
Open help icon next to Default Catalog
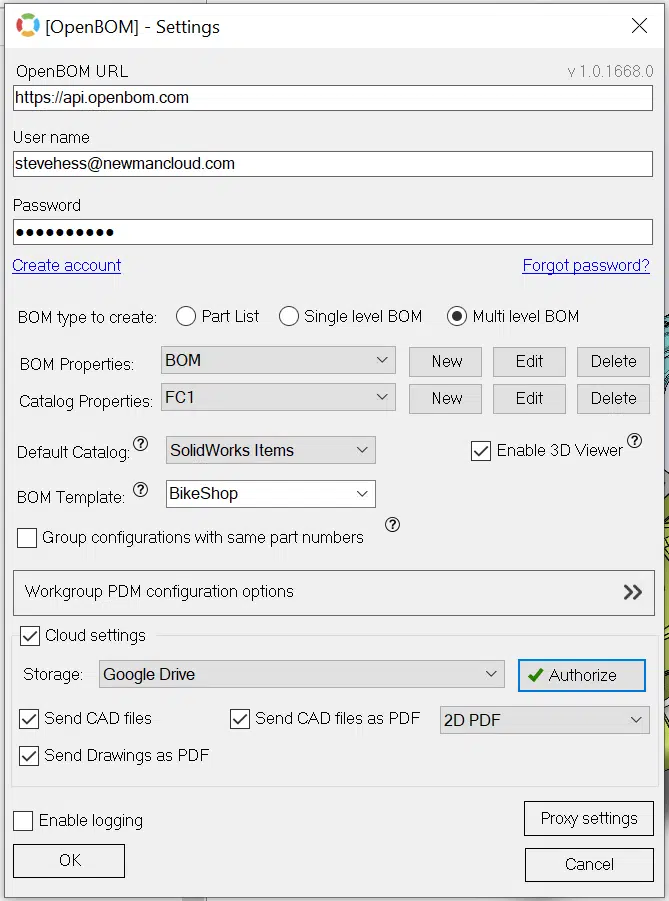point(141,444)
